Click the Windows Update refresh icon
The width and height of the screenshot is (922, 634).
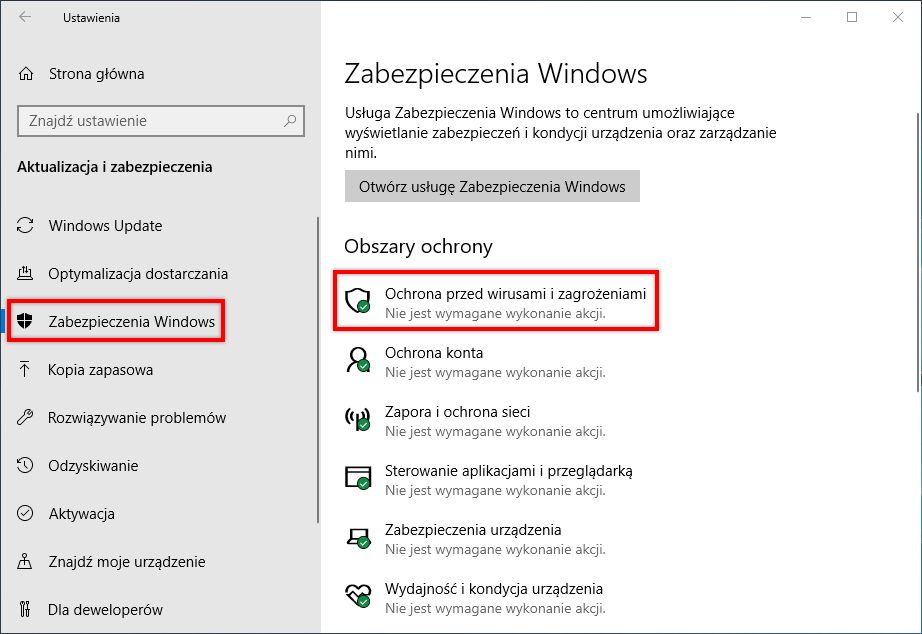[24, 225]
